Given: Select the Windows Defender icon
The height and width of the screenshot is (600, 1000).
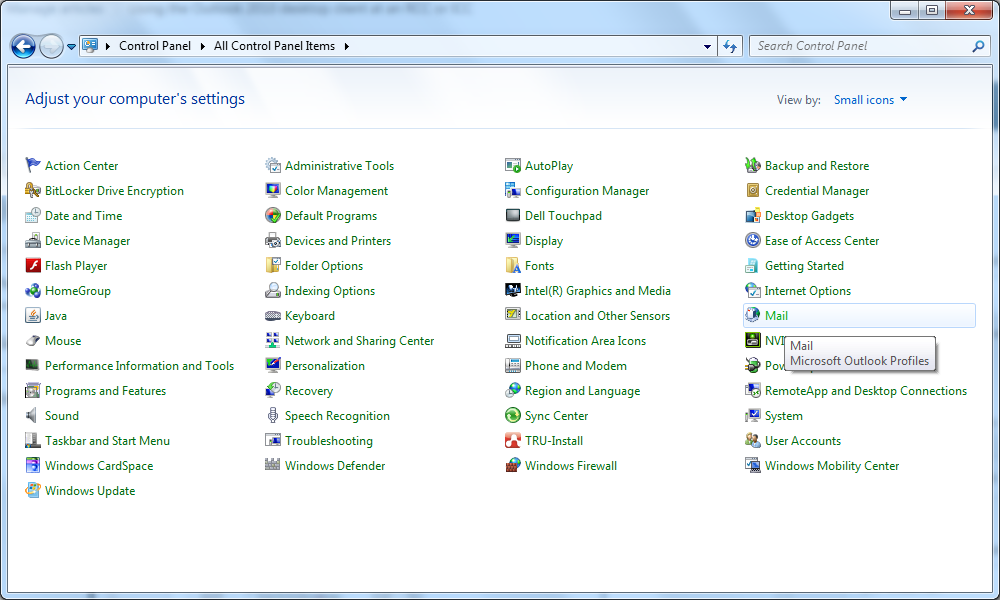Looking at the screenshot, I should pyautogui.click(x=273, y=466).
